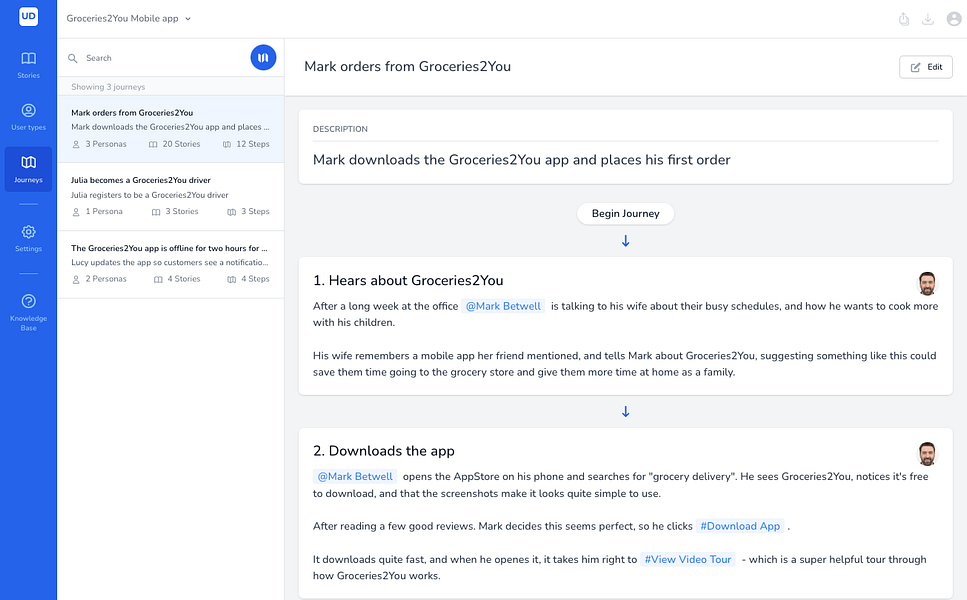The width and height of the screenshot is (967, 600).
Task: Click @Mark Betwell mention in step 2
Action: tap(355, 476)
